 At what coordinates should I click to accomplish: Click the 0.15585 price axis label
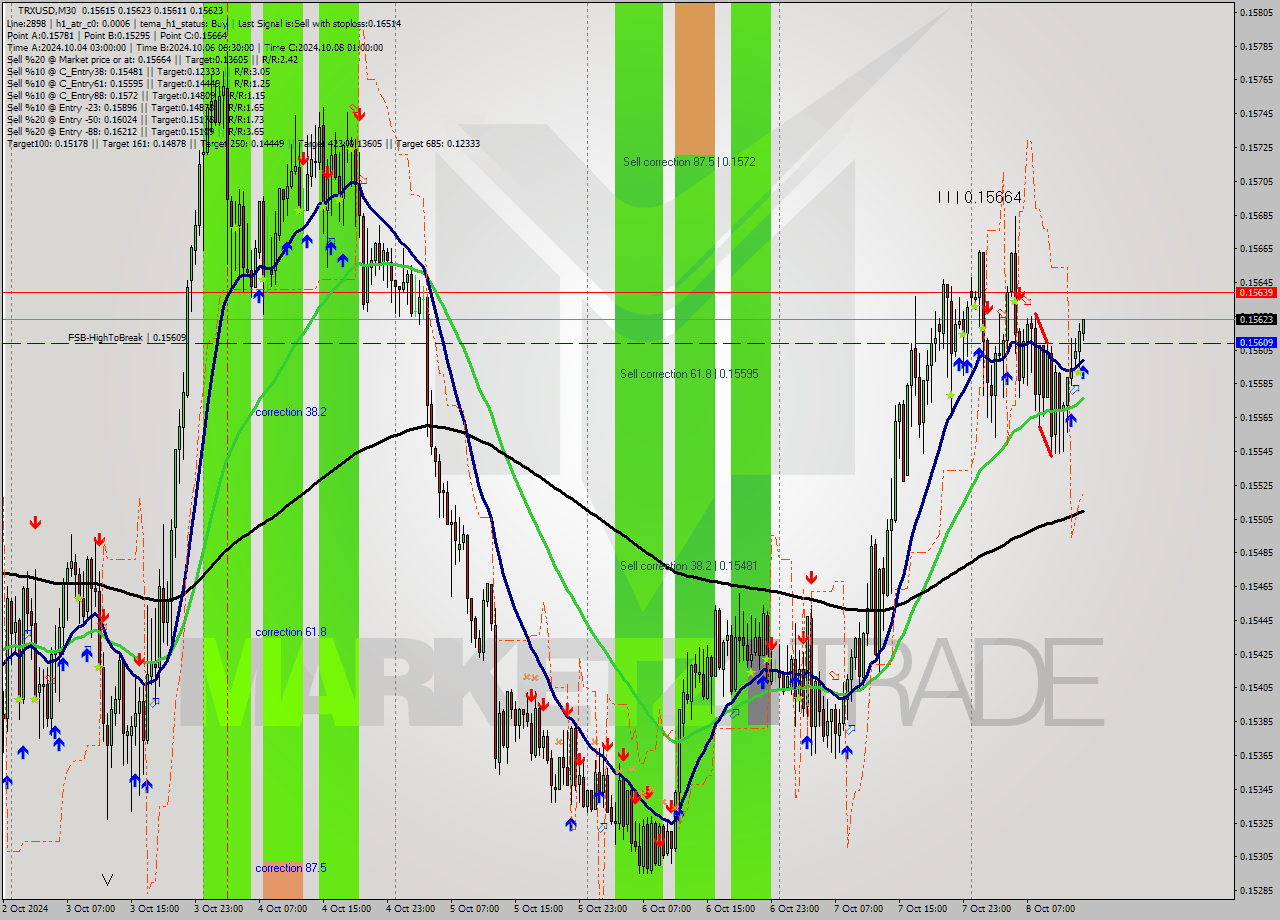tap(1256, 383)
